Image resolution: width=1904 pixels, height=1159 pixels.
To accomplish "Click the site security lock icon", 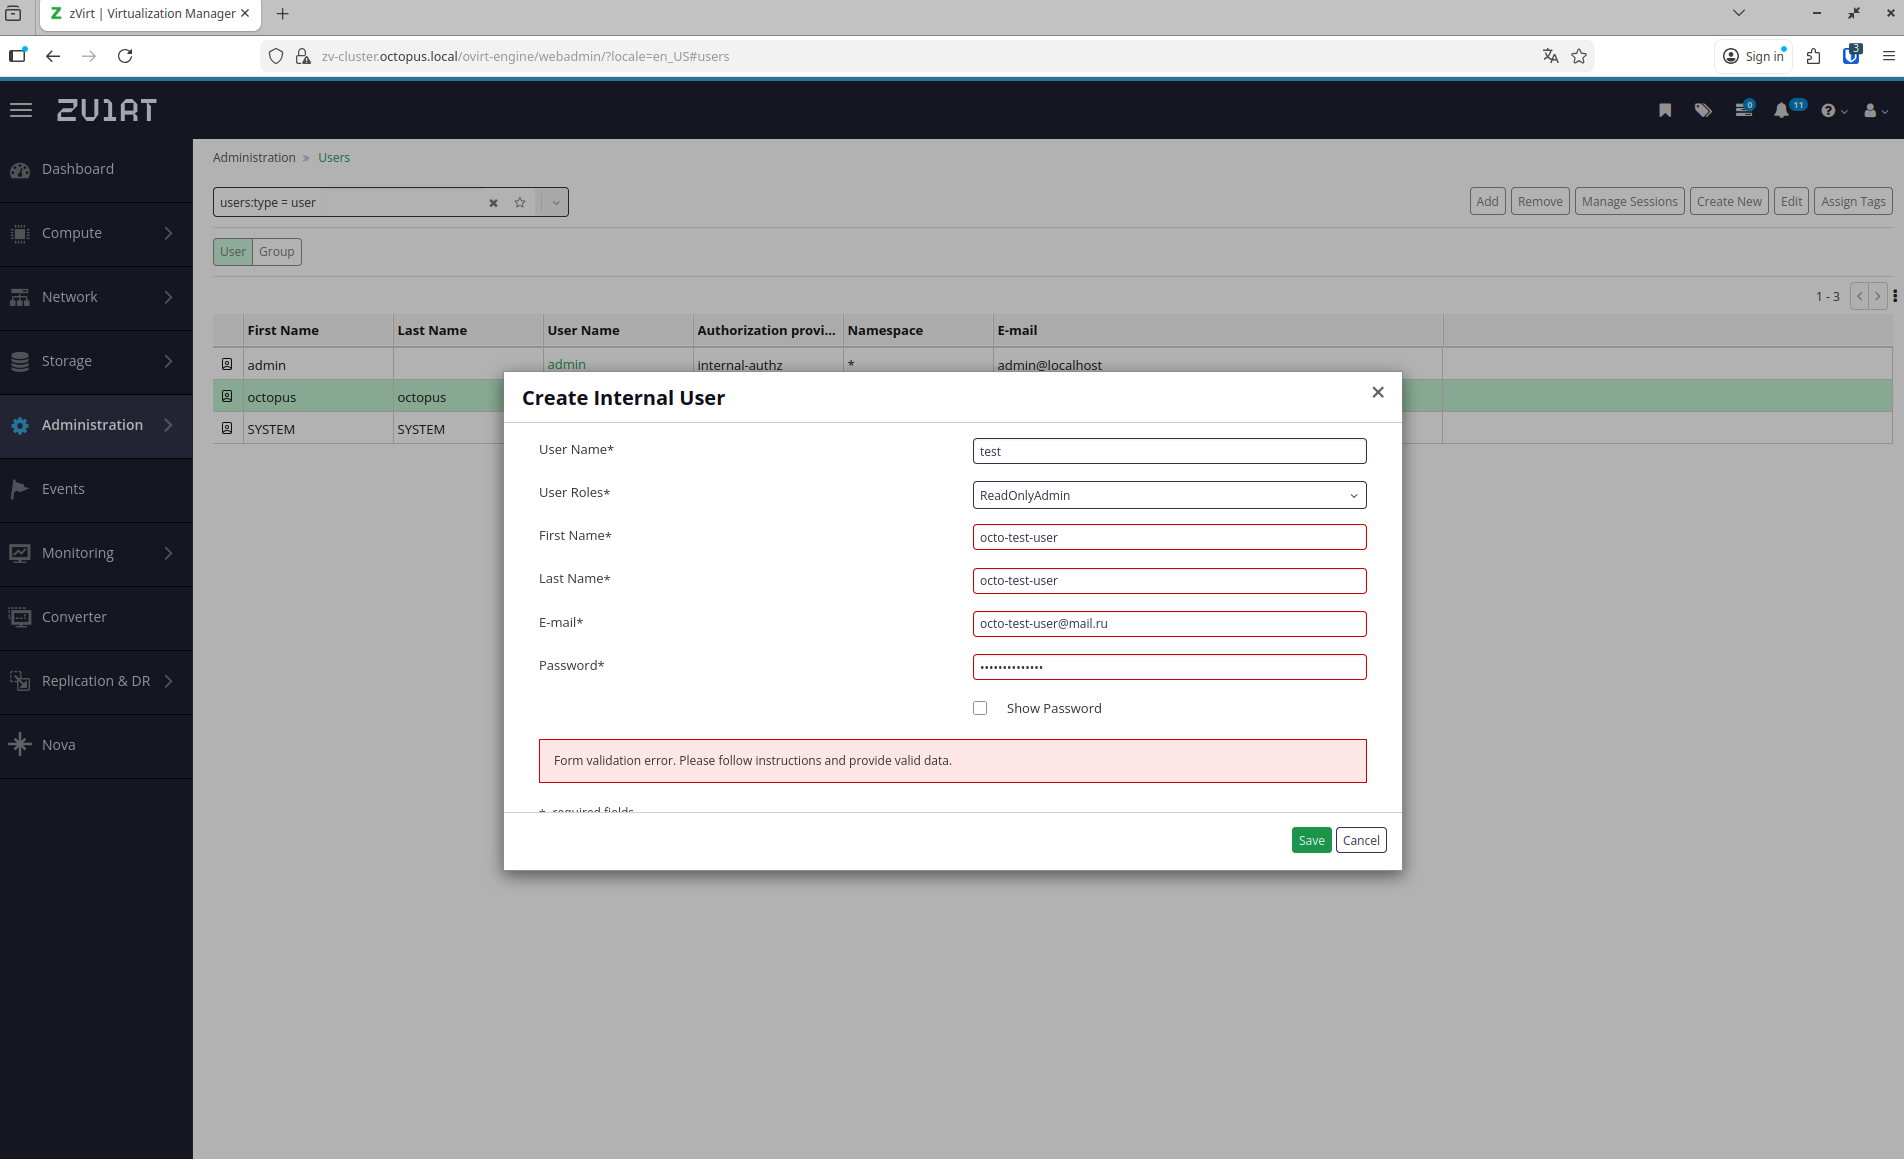I will [303, 56].
